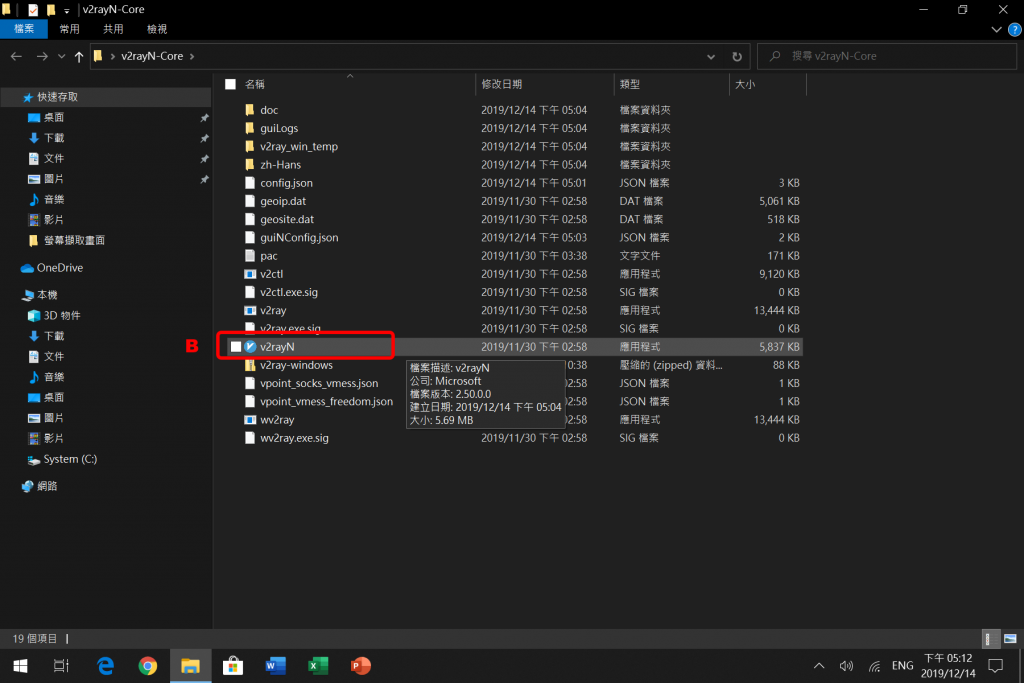Click the ENG input language indicator
Viewport: 1024px width, 683px height.
click(x=903, y=666)
